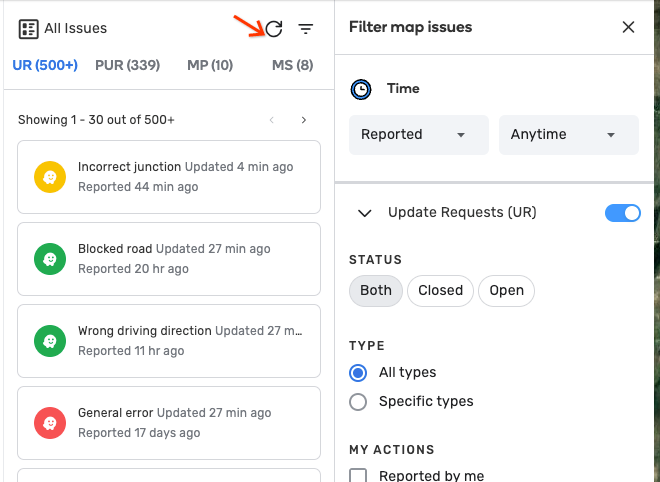Open the filter list icon
This screenshot has width=660, height=482.
point(306,29)
